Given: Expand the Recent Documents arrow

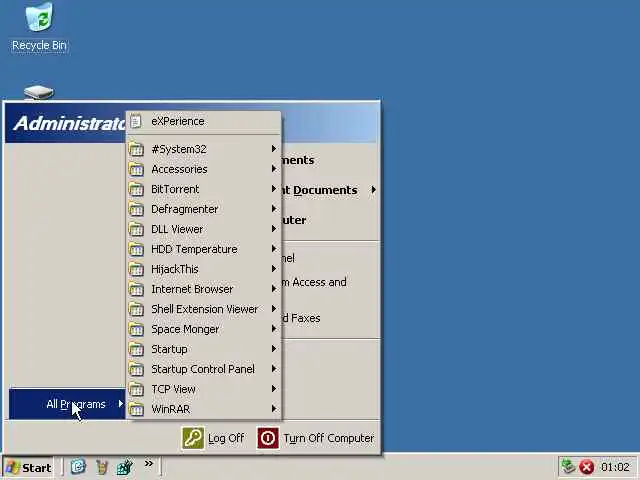Looking at the screenshot, I should 373,190.
